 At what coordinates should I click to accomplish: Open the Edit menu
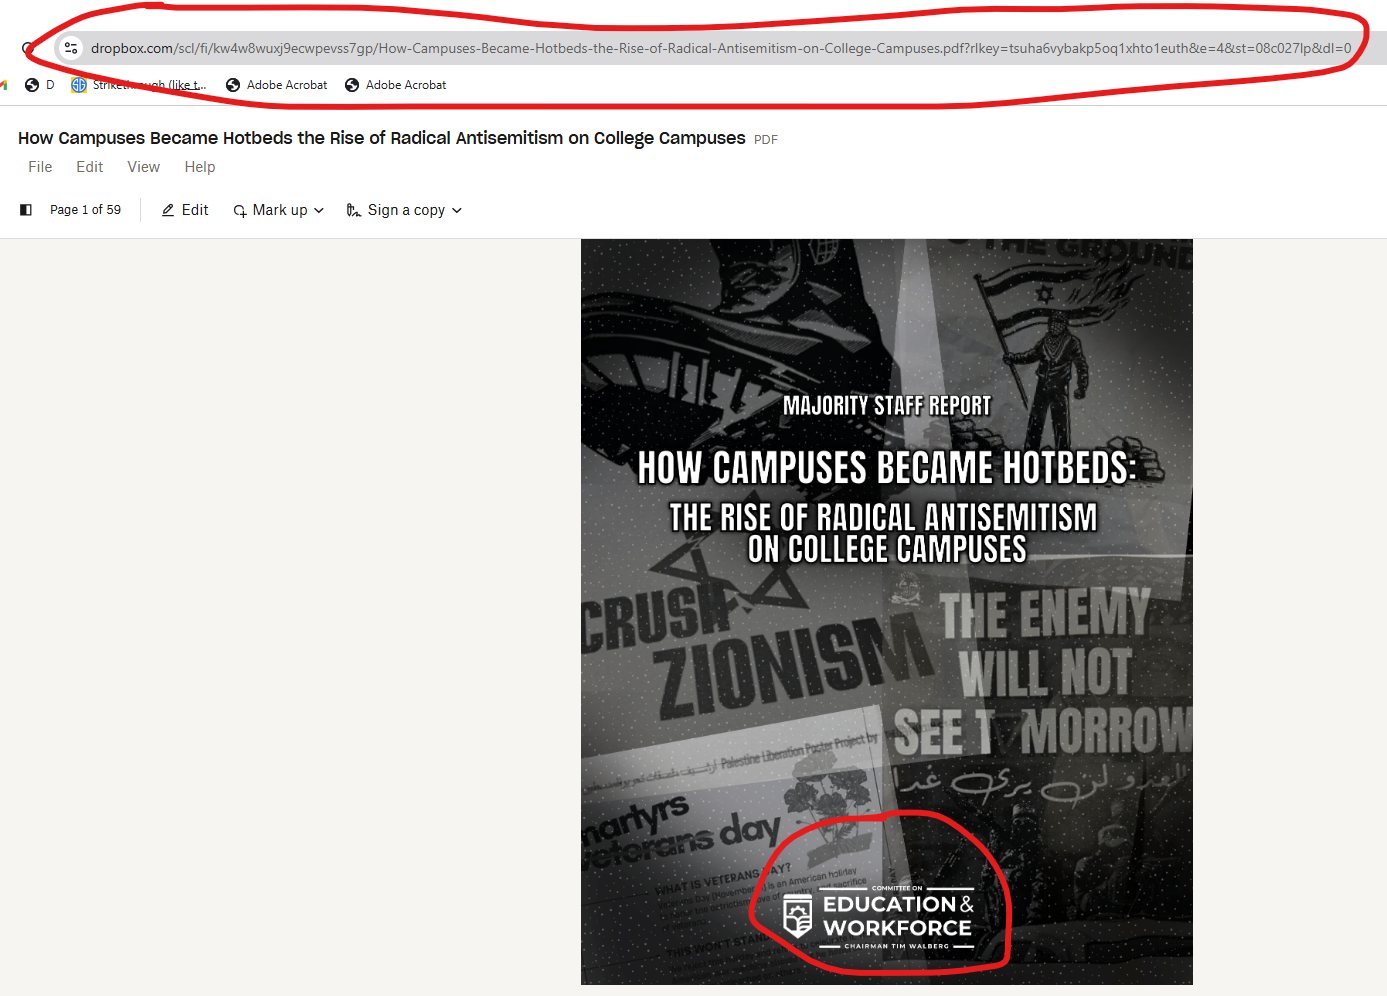click(89, 167)
